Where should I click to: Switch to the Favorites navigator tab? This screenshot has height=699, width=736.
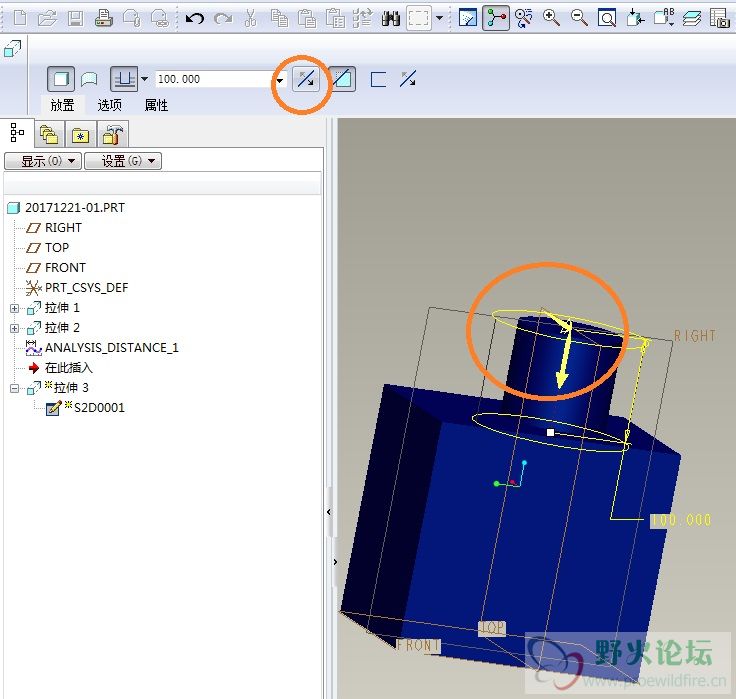(81, 135)
